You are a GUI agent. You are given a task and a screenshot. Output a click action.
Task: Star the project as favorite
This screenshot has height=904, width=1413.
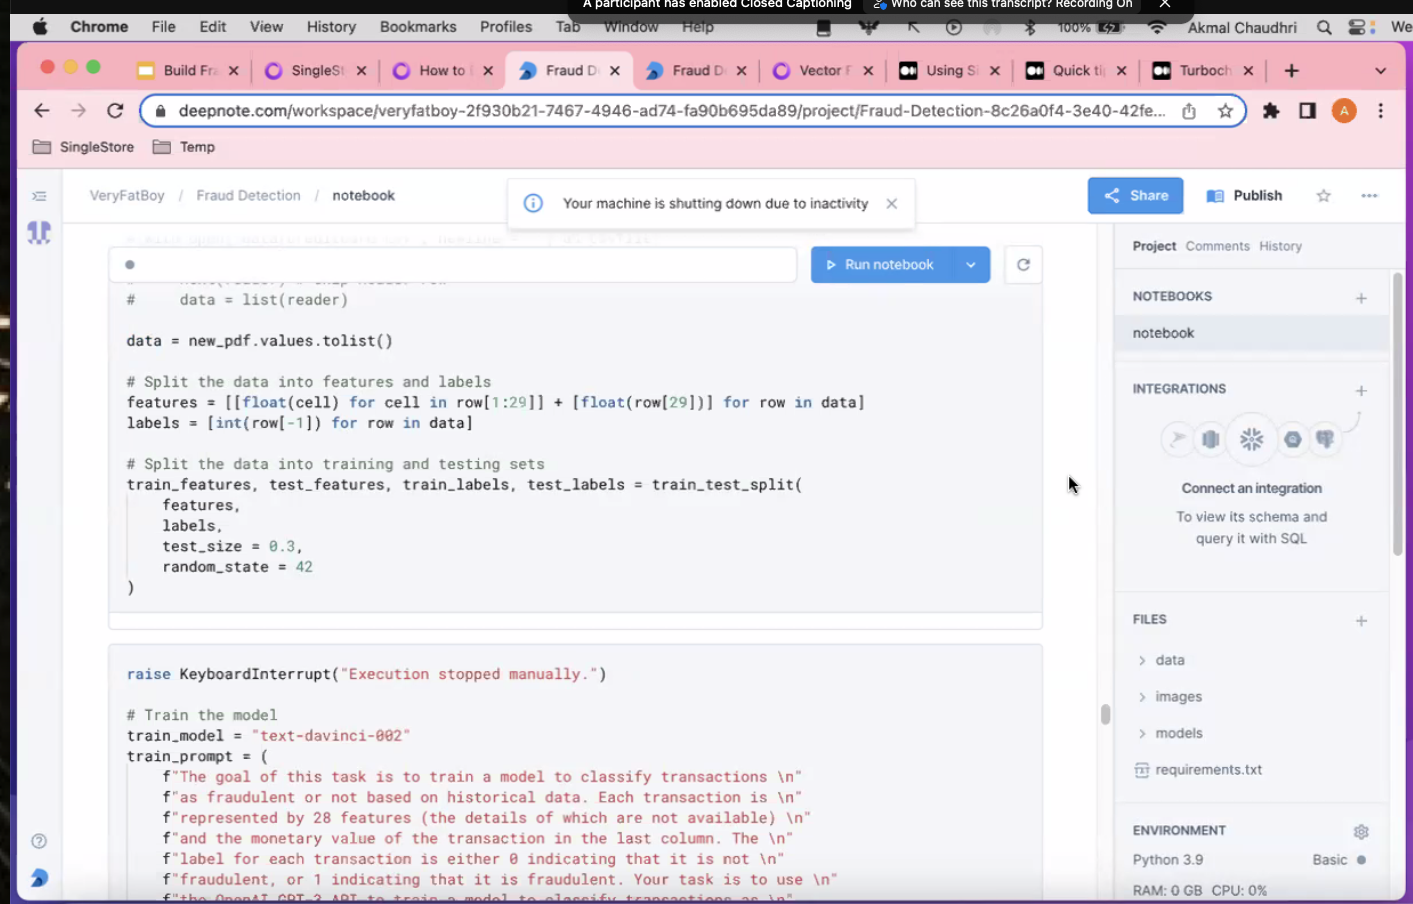tap(1323, 196)
